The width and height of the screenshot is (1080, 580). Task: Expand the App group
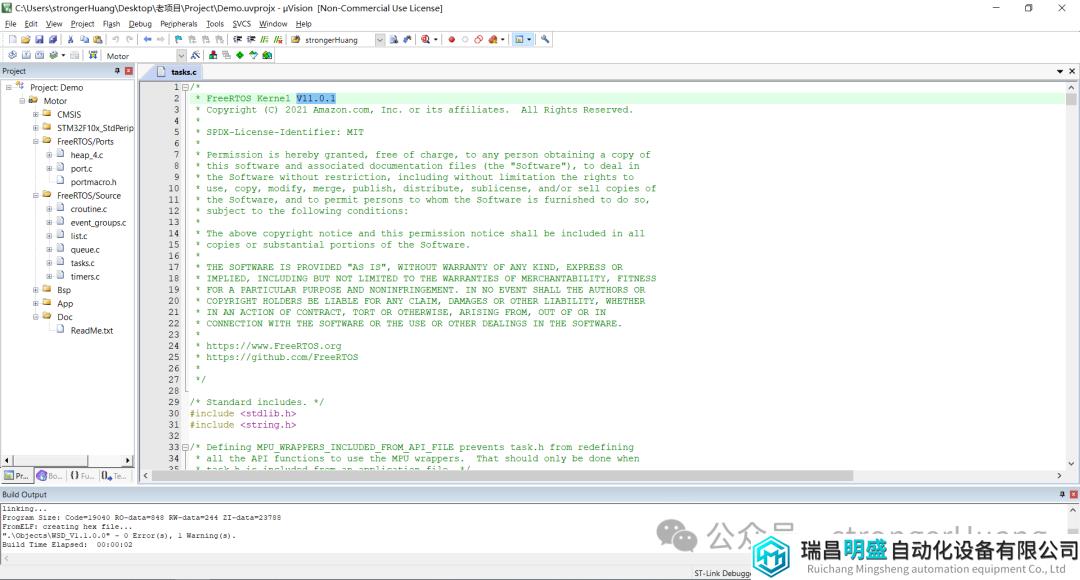pos(36,304)
